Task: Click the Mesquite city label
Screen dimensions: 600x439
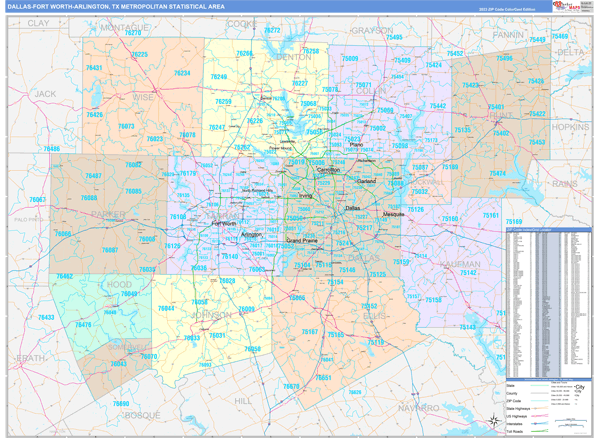Action: (393, 214)
